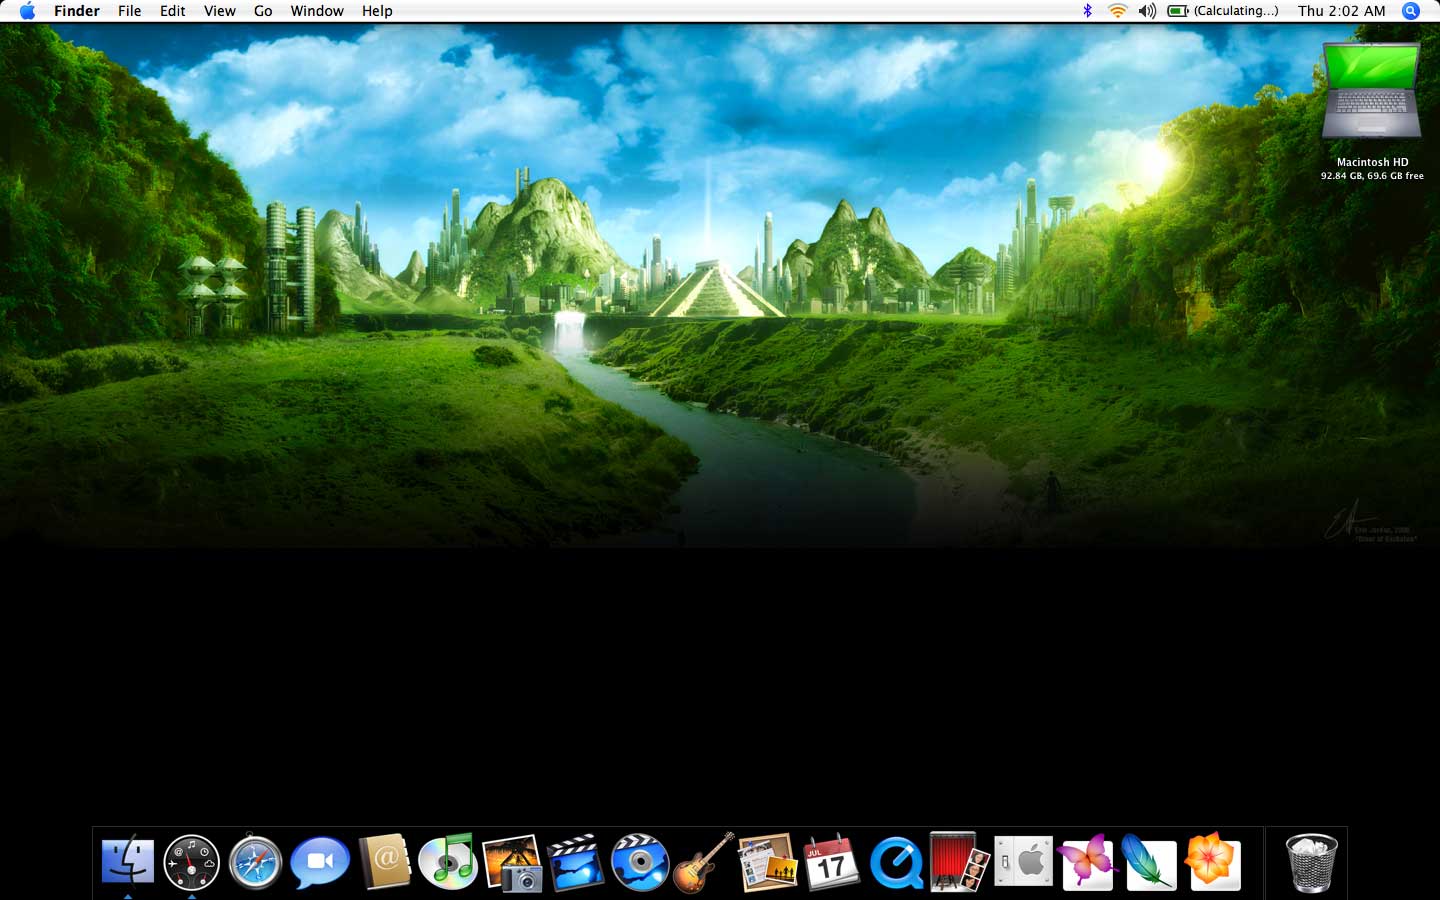Launch Dashboard from the Dock
Image resolution: width=1440 pixels, height=900 pixels.
pos(191,862)
